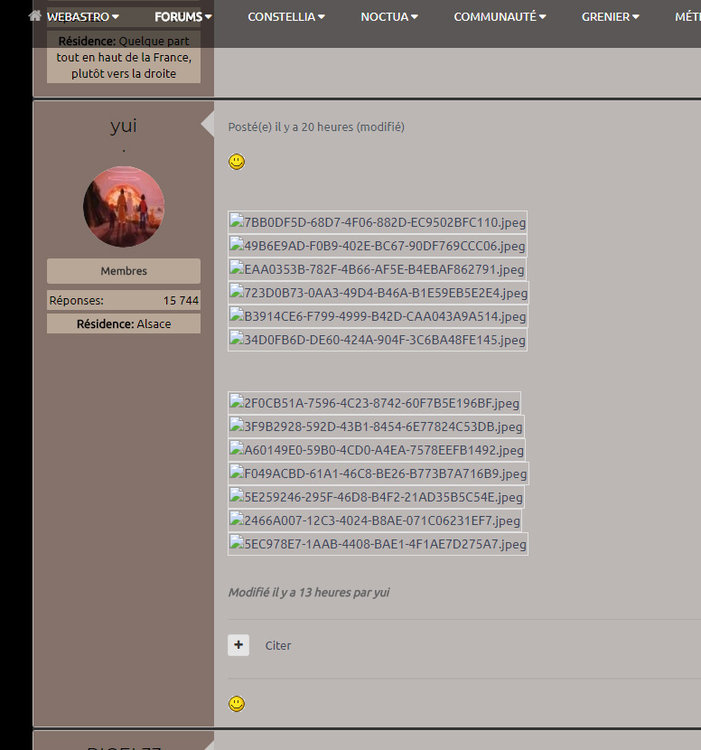Click 'Résidence: Alsace' text
Screen dimensions: 701x750
(x=124, y=324)
